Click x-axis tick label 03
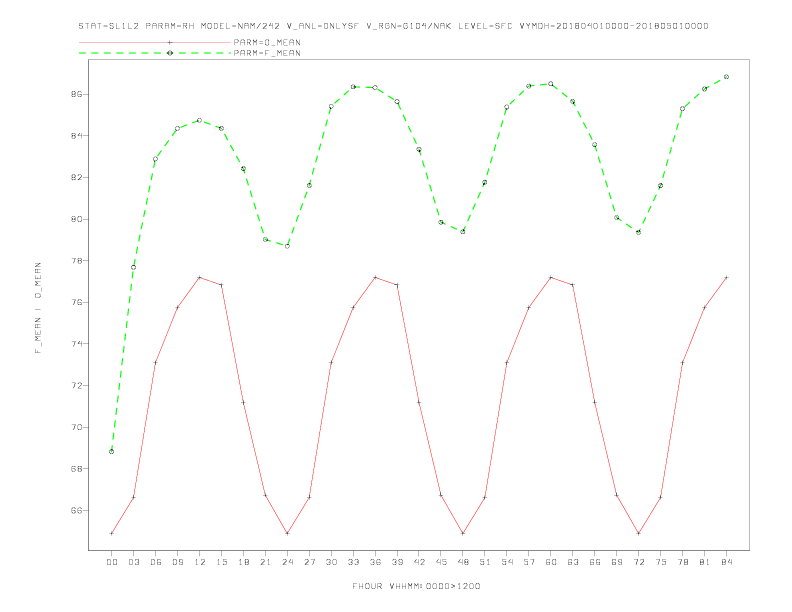The height and width of the screenshot is (612, 792). pyautogui.click(x=133, y=562)
